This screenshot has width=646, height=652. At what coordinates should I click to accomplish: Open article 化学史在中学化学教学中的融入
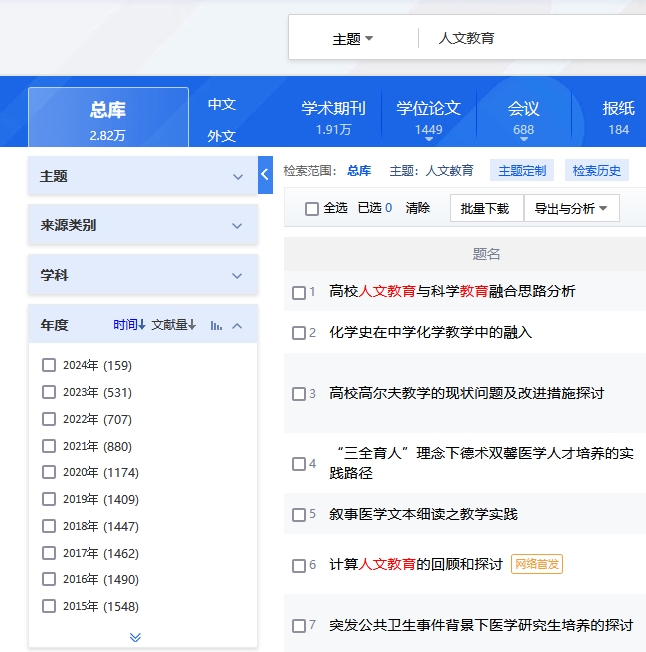(x=431, y=332)
